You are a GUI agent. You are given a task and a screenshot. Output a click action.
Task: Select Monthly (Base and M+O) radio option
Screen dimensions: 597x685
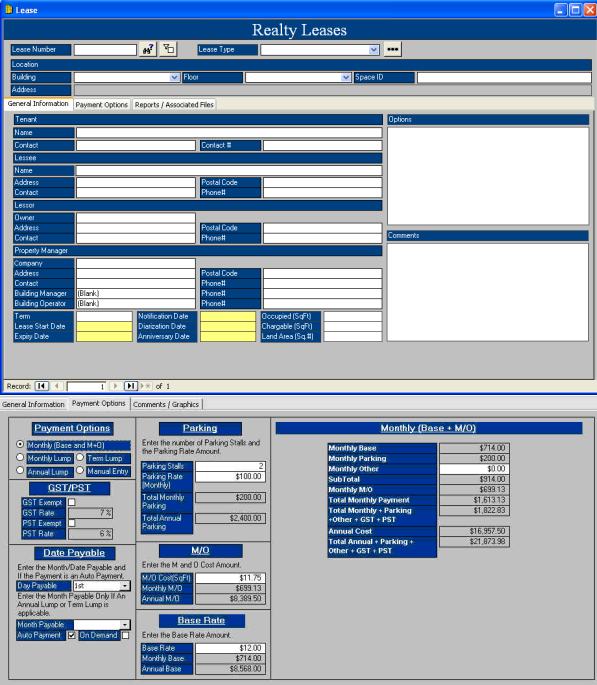point(20,444)
